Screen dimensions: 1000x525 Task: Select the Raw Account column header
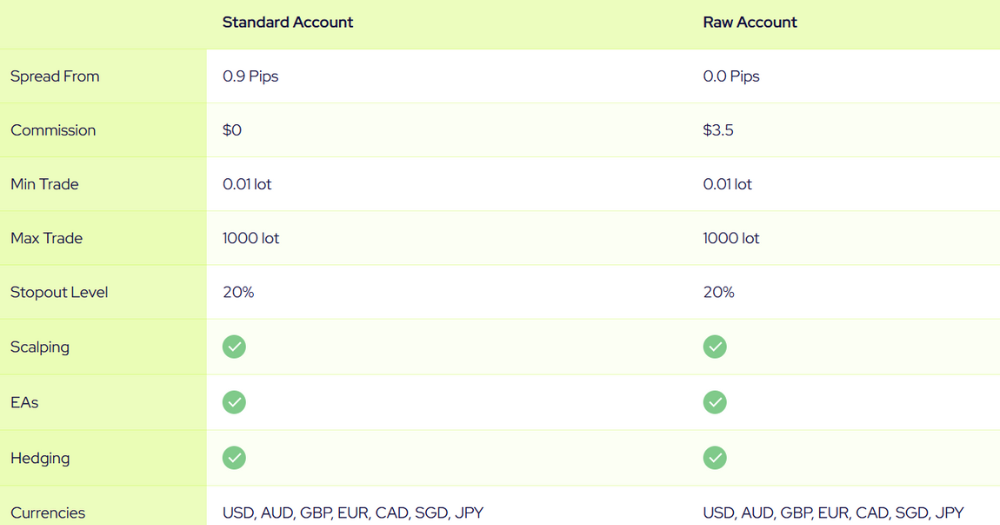(x=750, y=22)
